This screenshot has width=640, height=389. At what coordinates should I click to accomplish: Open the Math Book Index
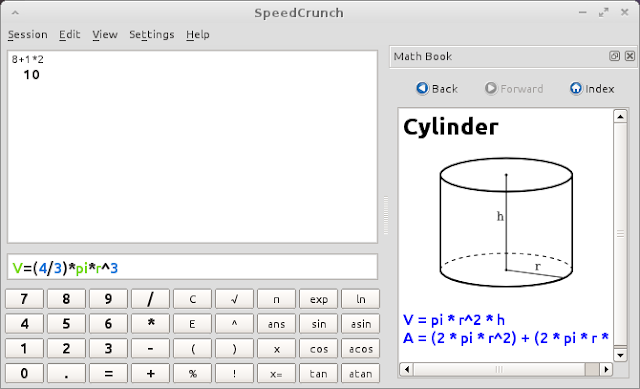pos(592,89)
